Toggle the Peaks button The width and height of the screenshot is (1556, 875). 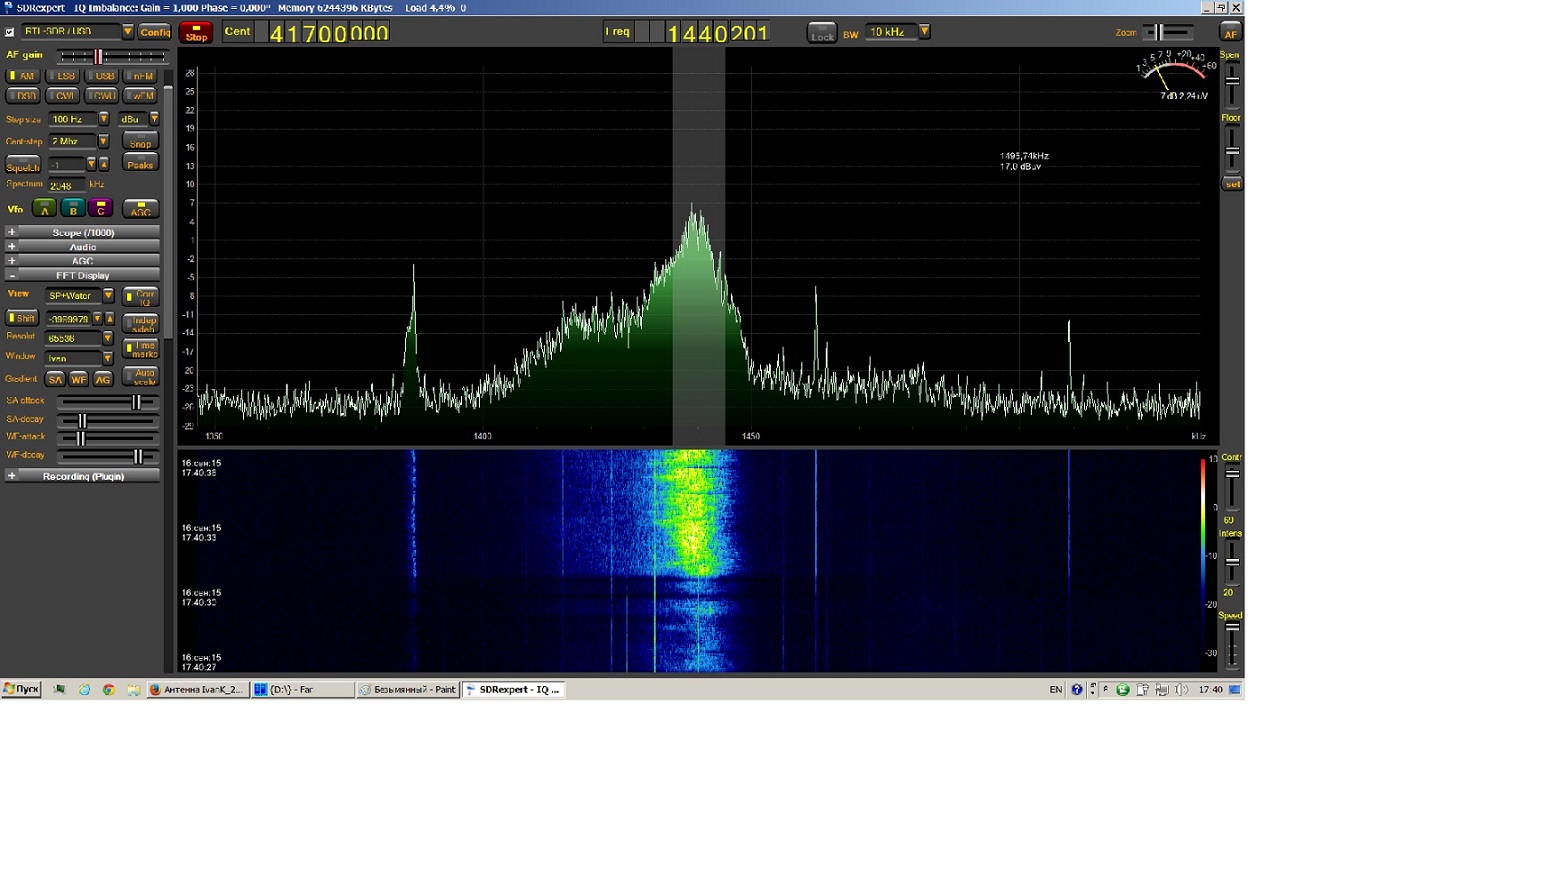tap(140, 162)
